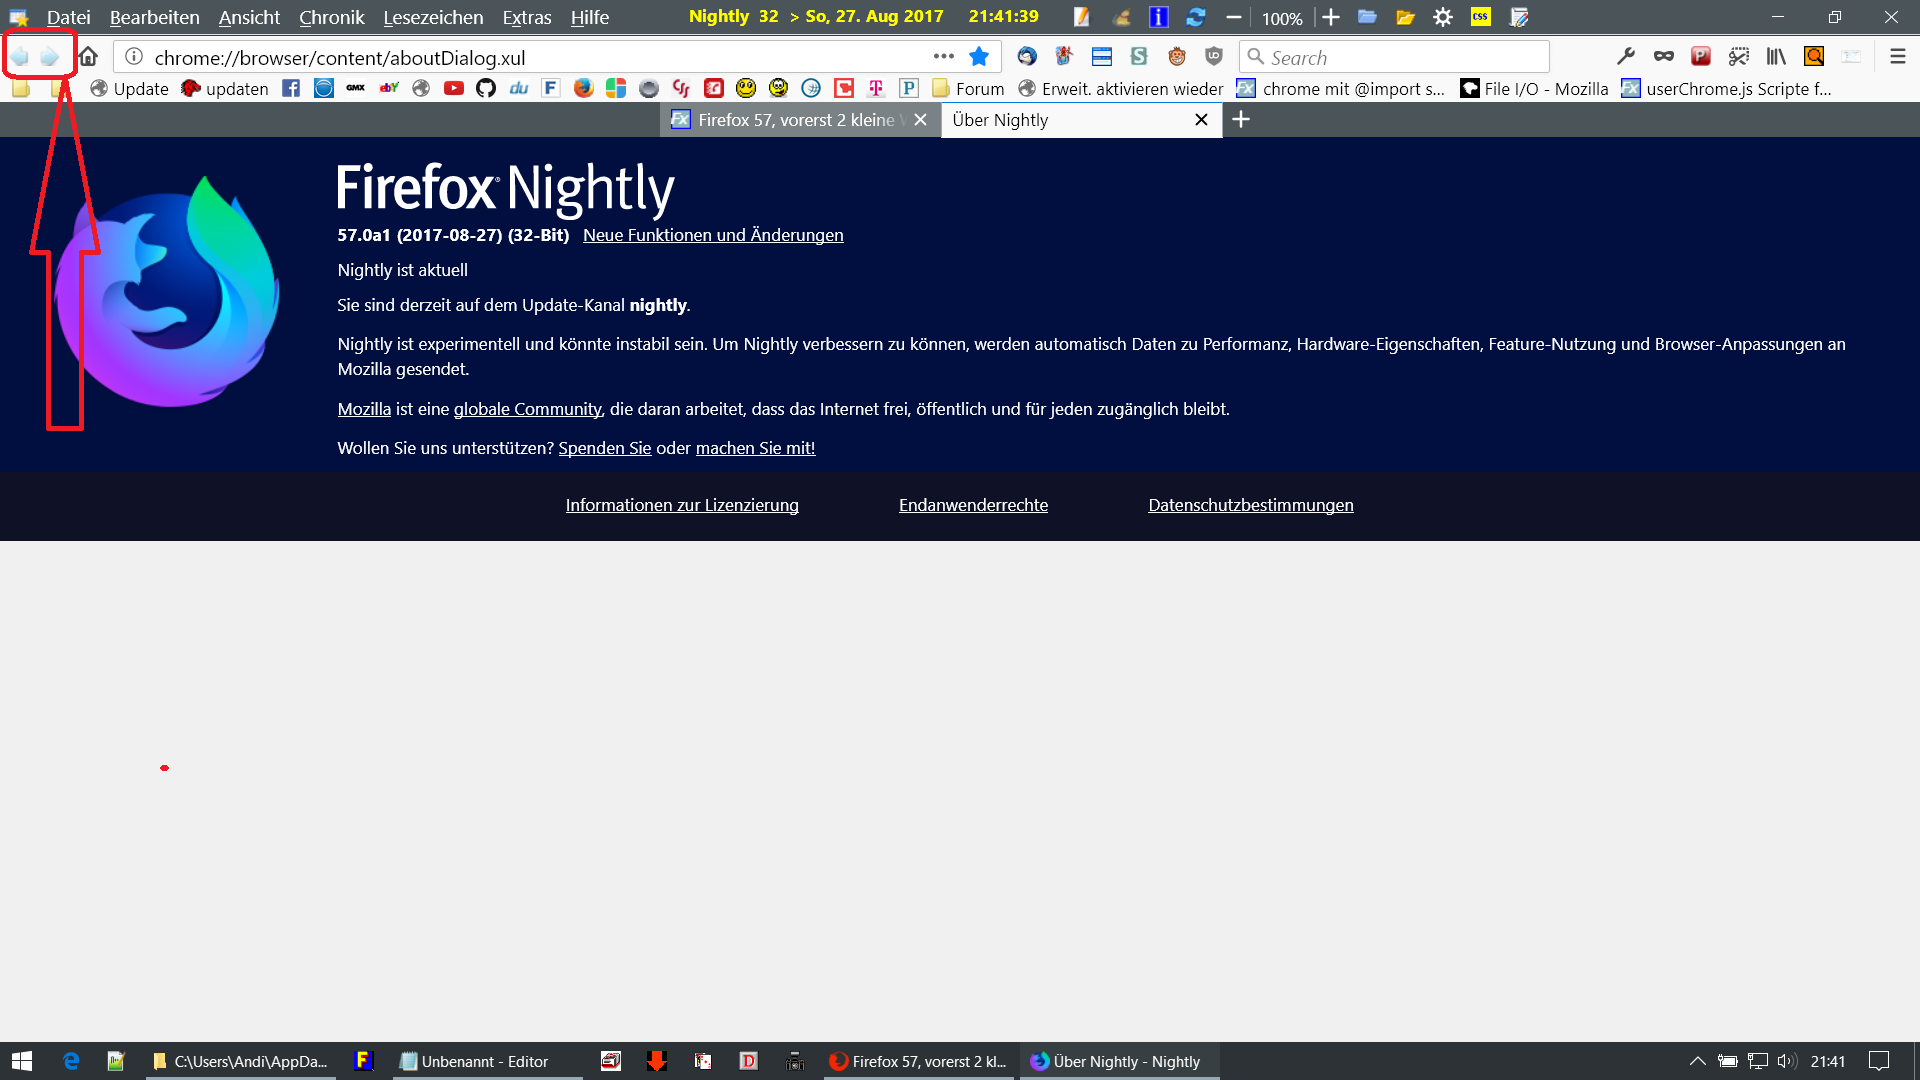Open page actions three-dot menu

(x=943, y=57)
